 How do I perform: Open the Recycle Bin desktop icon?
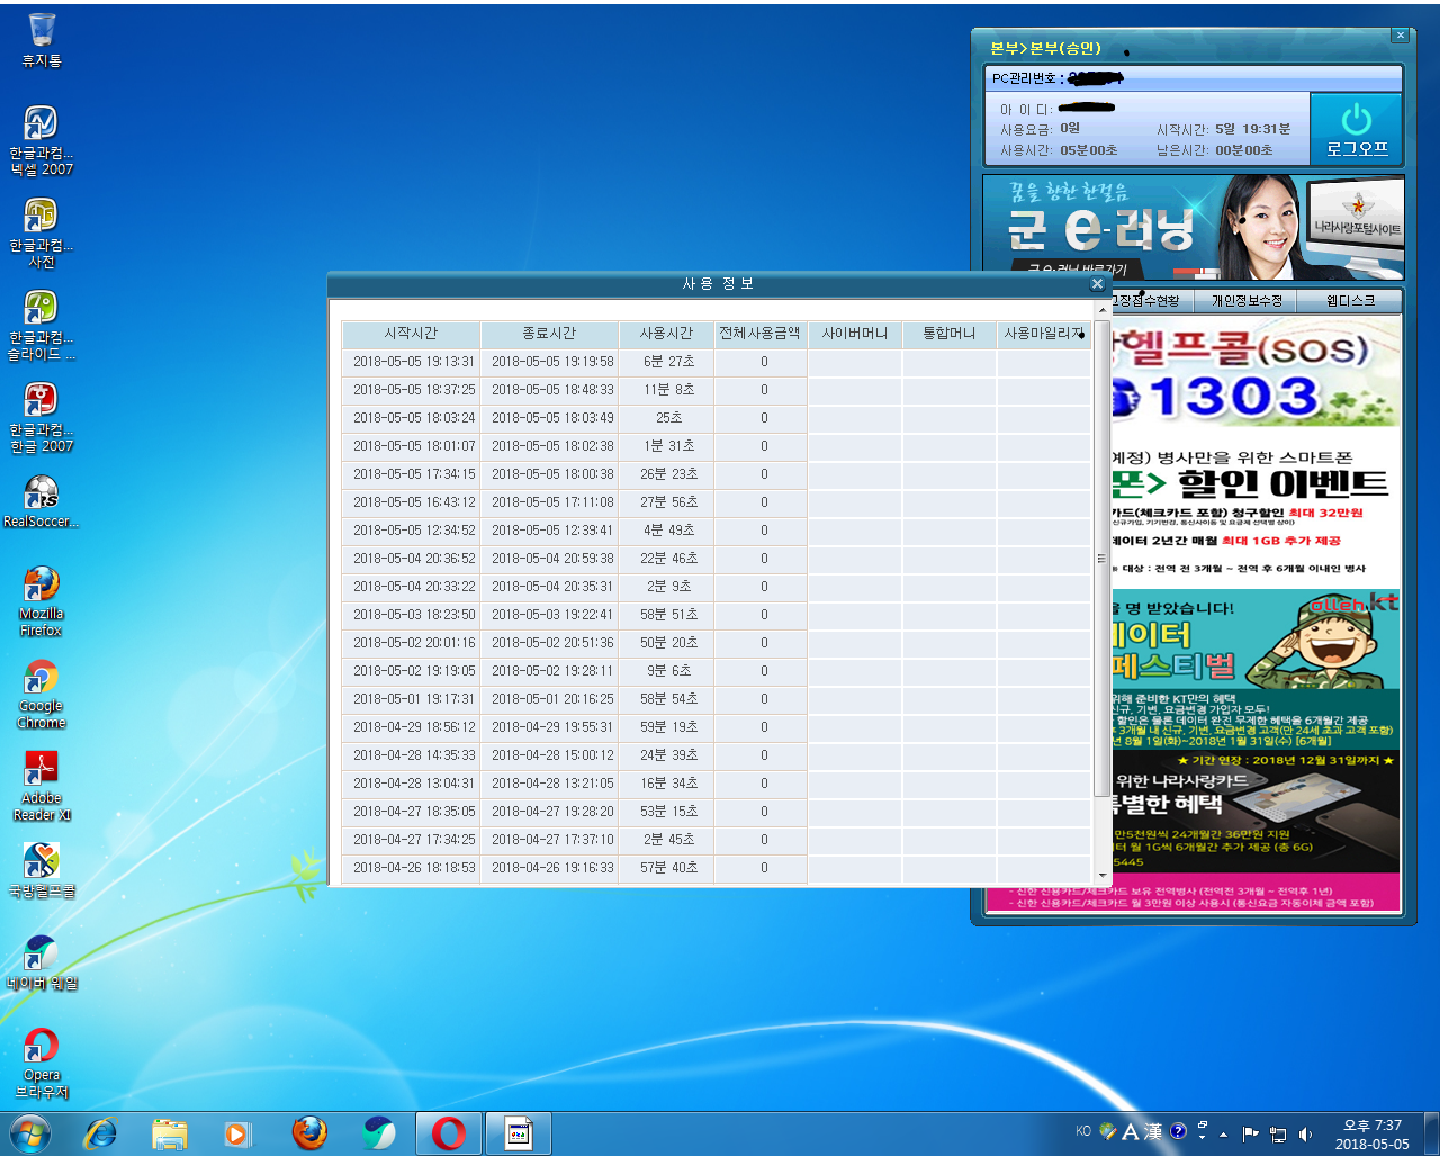click(x=41, y=40)
